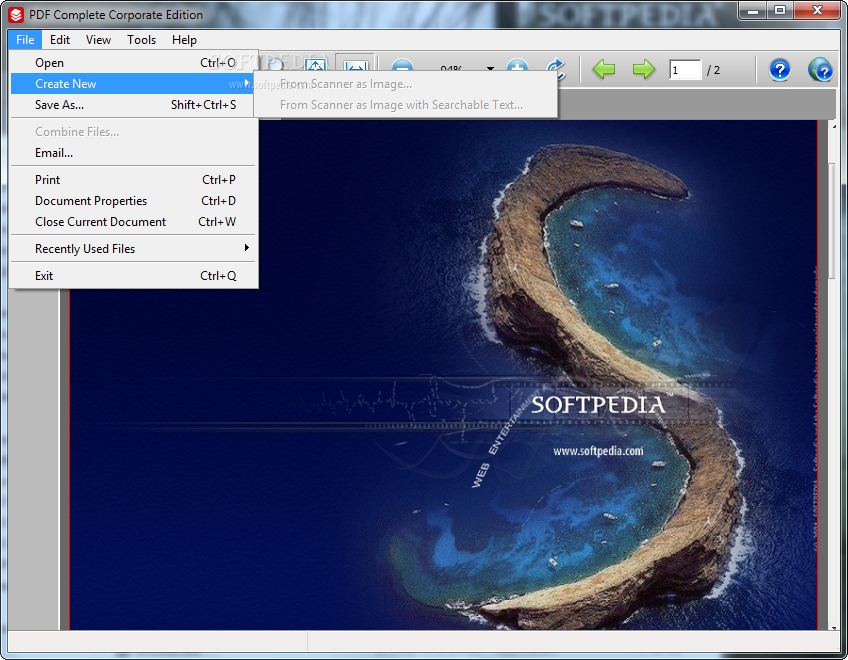
Task: Go to previous page with left green arrow
Action: (604, 69)
